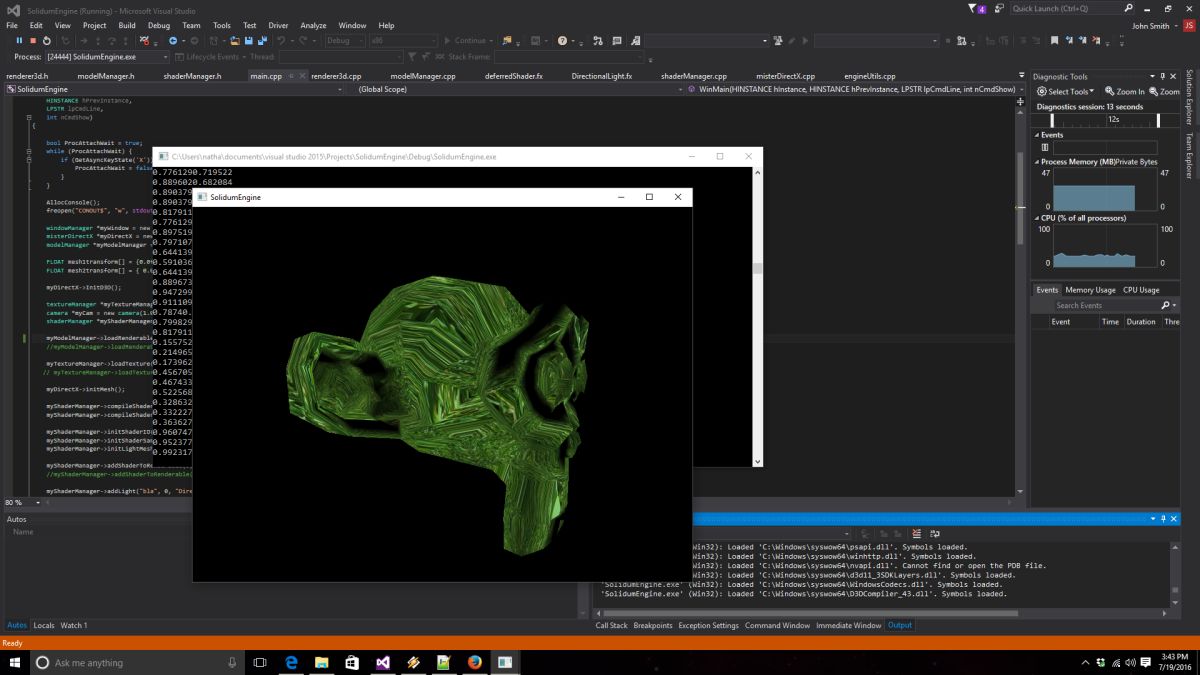1200x675 pixels.
Task: Switch to shaderManager.h tab
Action: pos(191,76)
